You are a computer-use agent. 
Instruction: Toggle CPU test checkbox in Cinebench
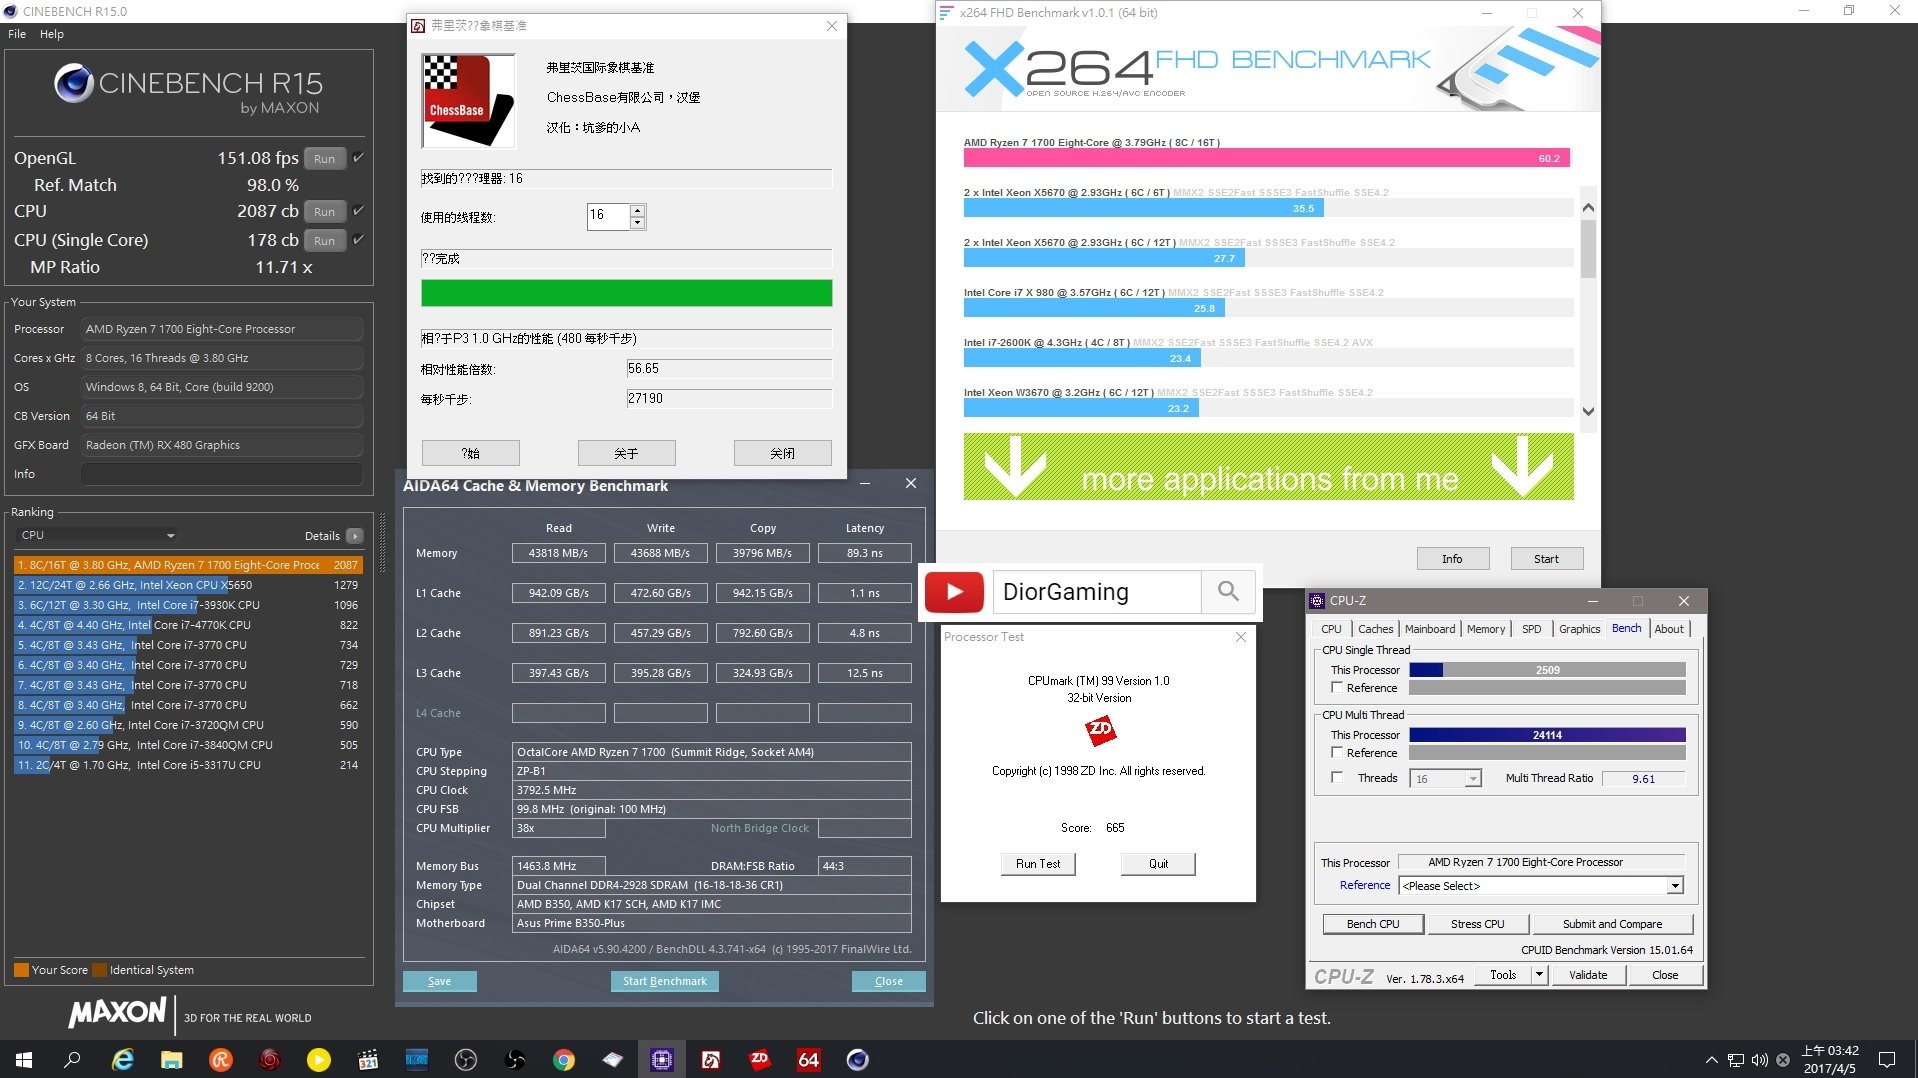pos(358,210)
